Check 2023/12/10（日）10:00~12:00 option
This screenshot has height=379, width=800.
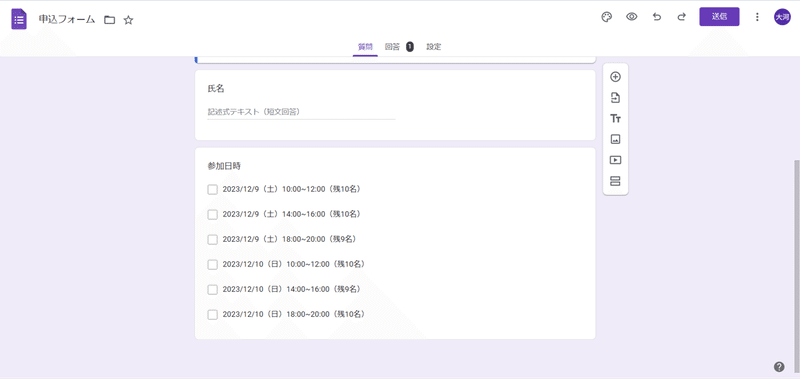(x=213, y=265)
